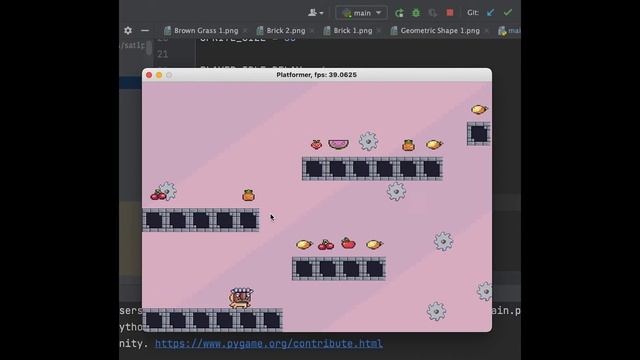Click the player character sprite in game
Image resolution: width=640 pixels, height=360 pixels.
click(241, 298)
